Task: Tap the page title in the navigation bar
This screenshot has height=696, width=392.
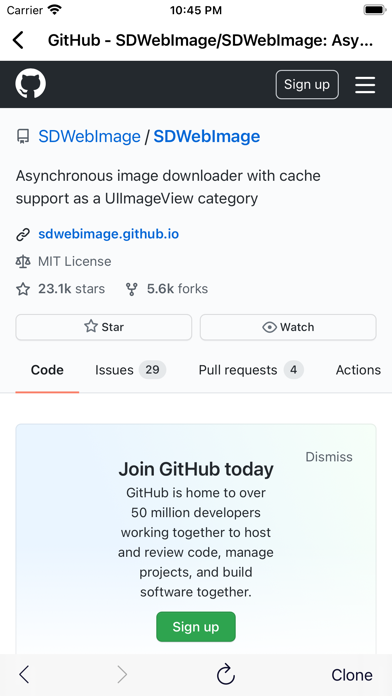Action: [x=210, y=40]
